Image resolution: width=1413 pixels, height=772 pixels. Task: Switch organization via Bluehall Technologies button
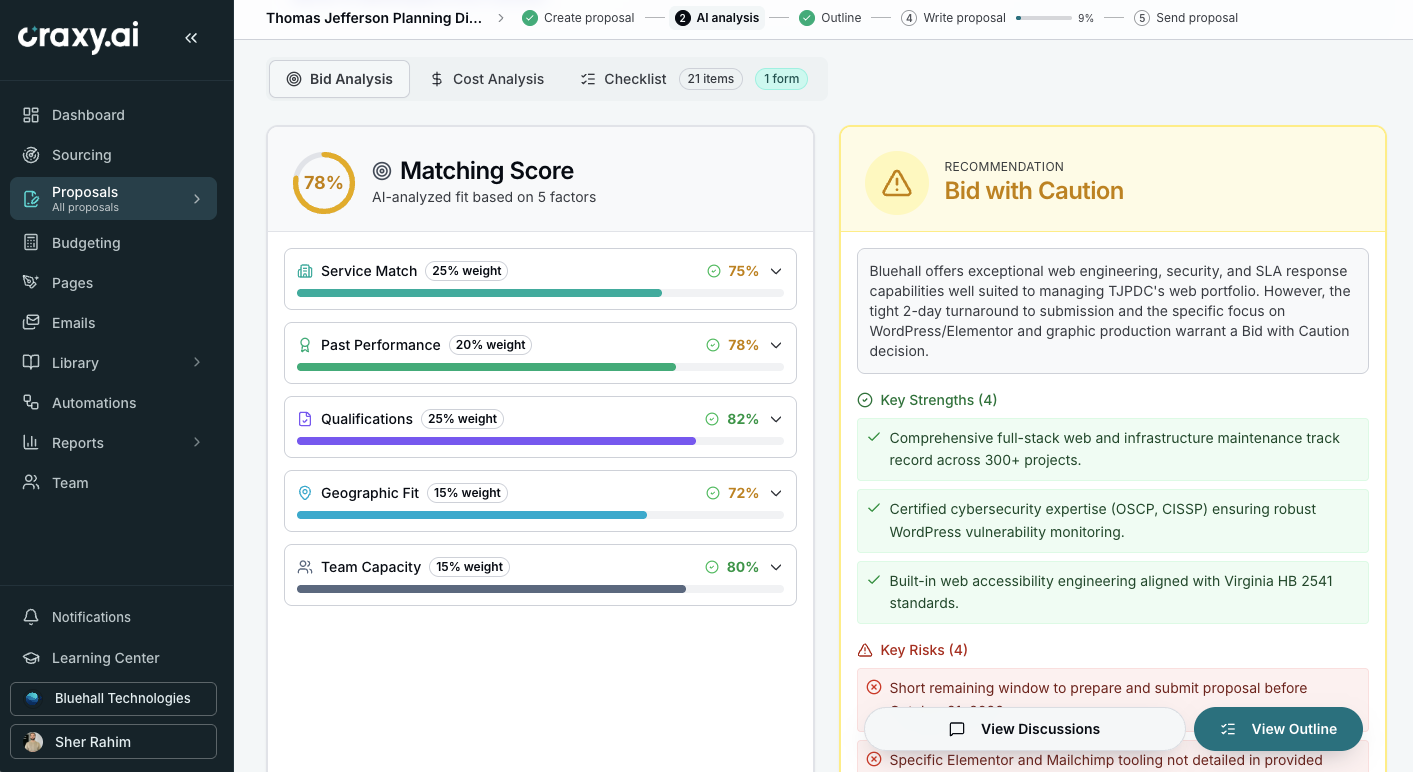[x=113, y=699]
